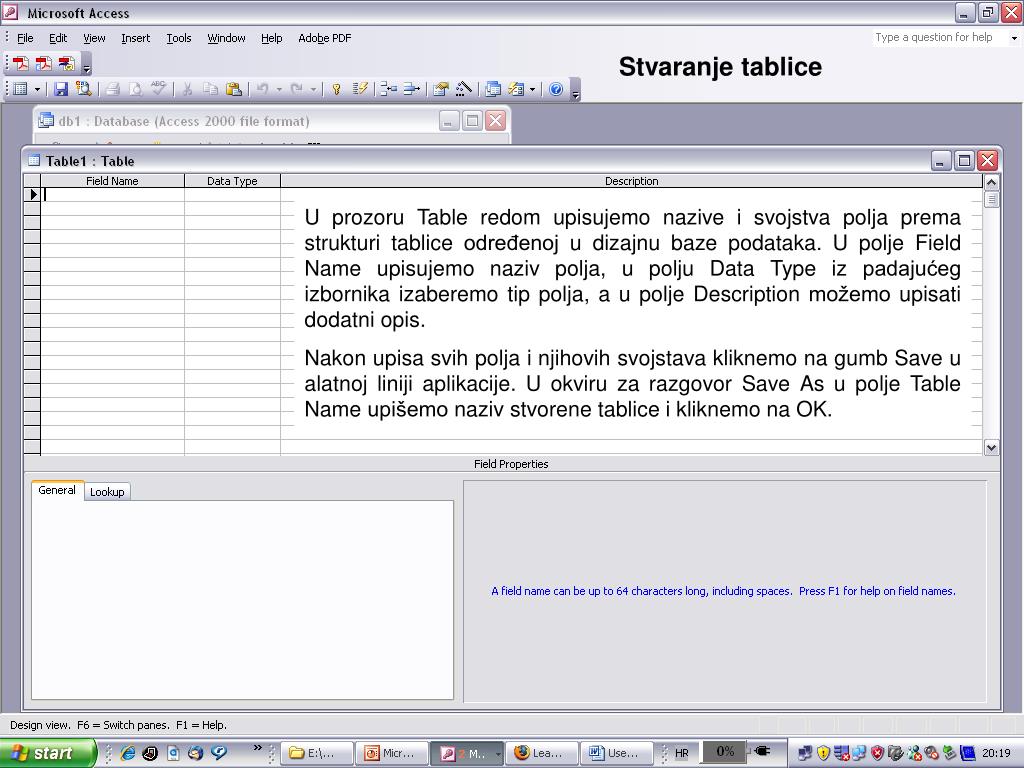Click the first row's Data Type cell
This screenshot has height=768, width=1024.
[232, 195]
